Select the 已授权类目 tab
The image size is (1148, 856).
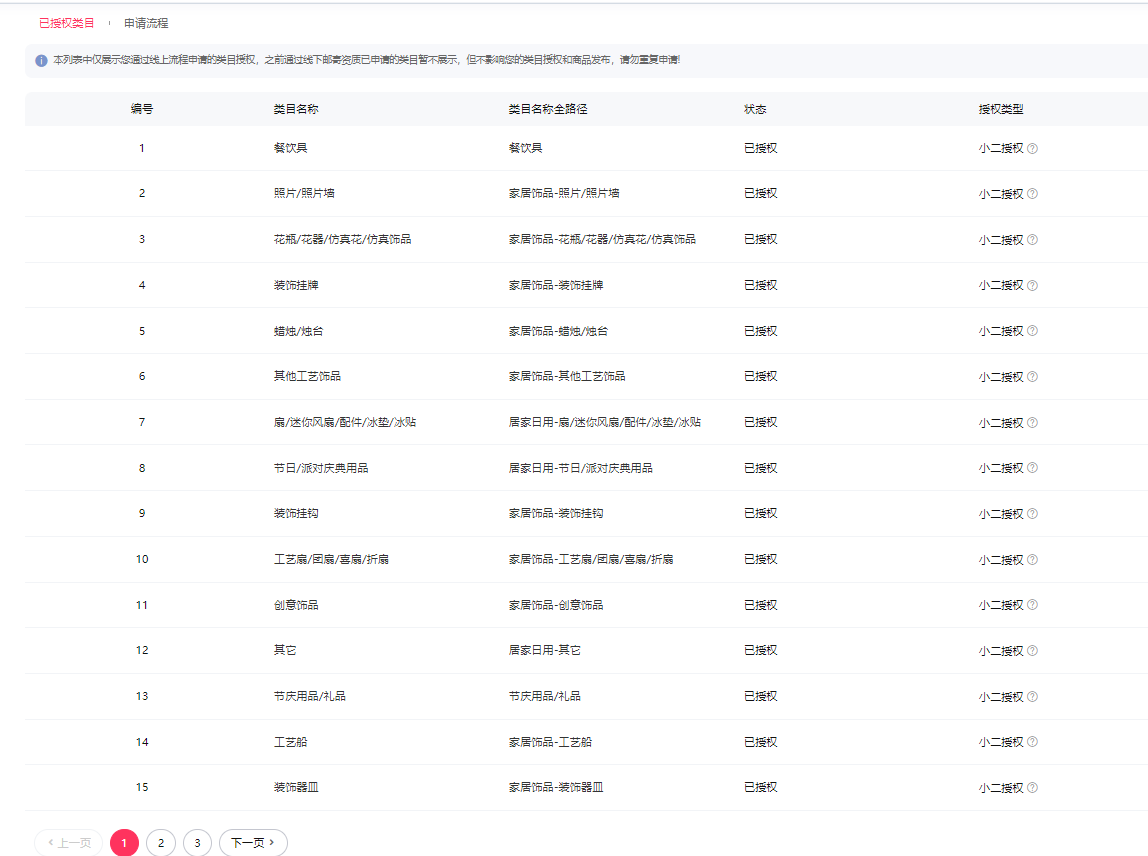(67, 23)
